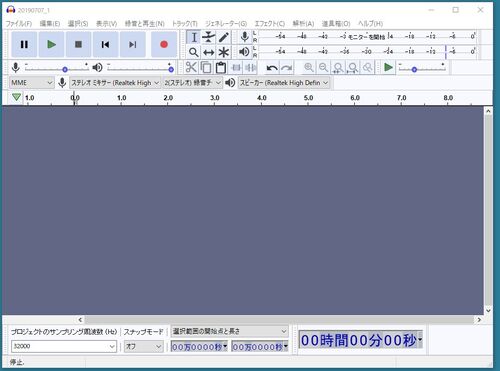Open the Tools (道具箱) menu

[336, 24]
